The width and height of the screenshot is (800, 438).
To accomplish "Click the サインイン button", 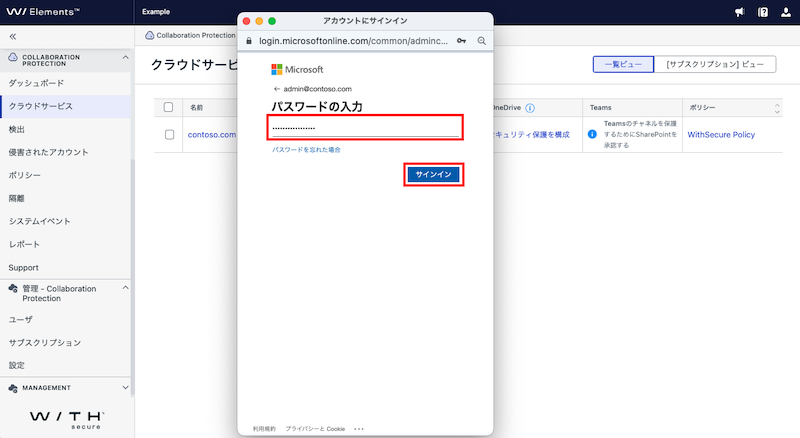I will pos(433,175).
